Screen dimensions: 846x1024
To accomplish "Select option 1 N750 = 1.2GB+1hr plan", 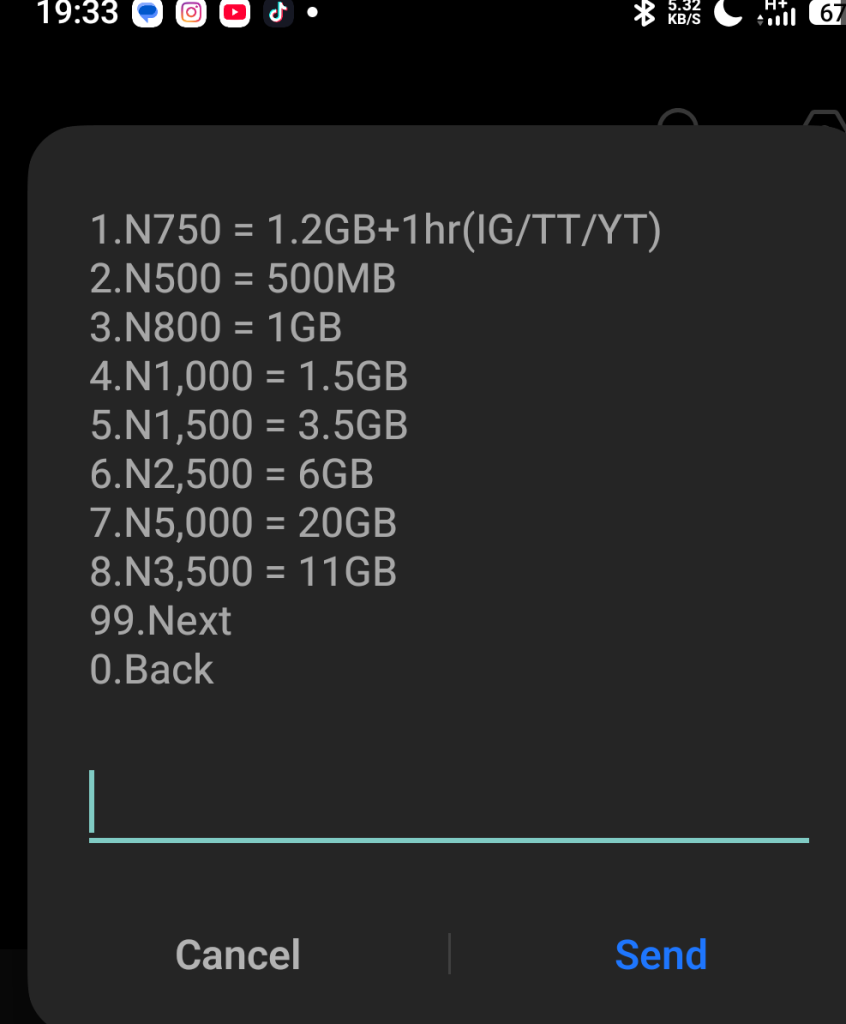I will (375, 231).
